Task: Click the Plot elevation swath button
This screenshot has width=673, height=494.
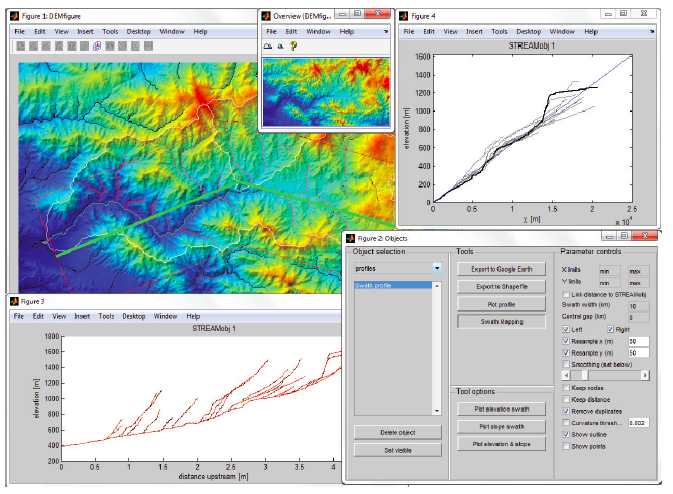Action: [502, 409]
